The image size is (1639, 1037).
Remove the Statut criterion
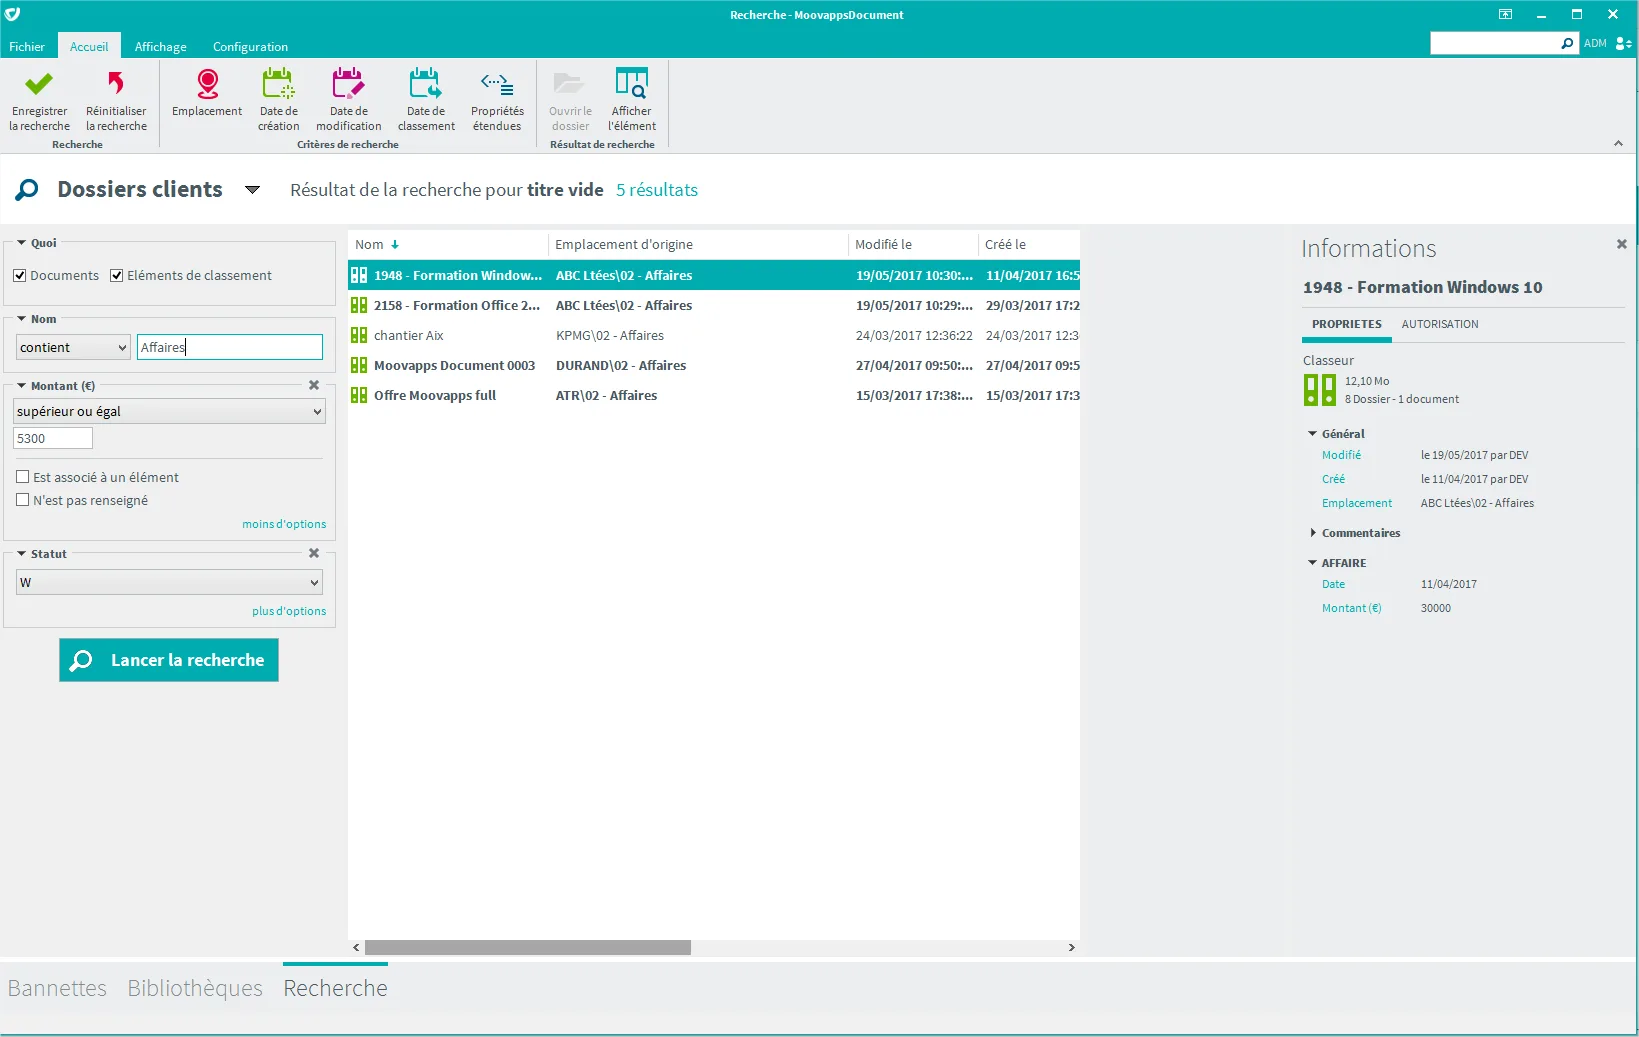(314, 553)
